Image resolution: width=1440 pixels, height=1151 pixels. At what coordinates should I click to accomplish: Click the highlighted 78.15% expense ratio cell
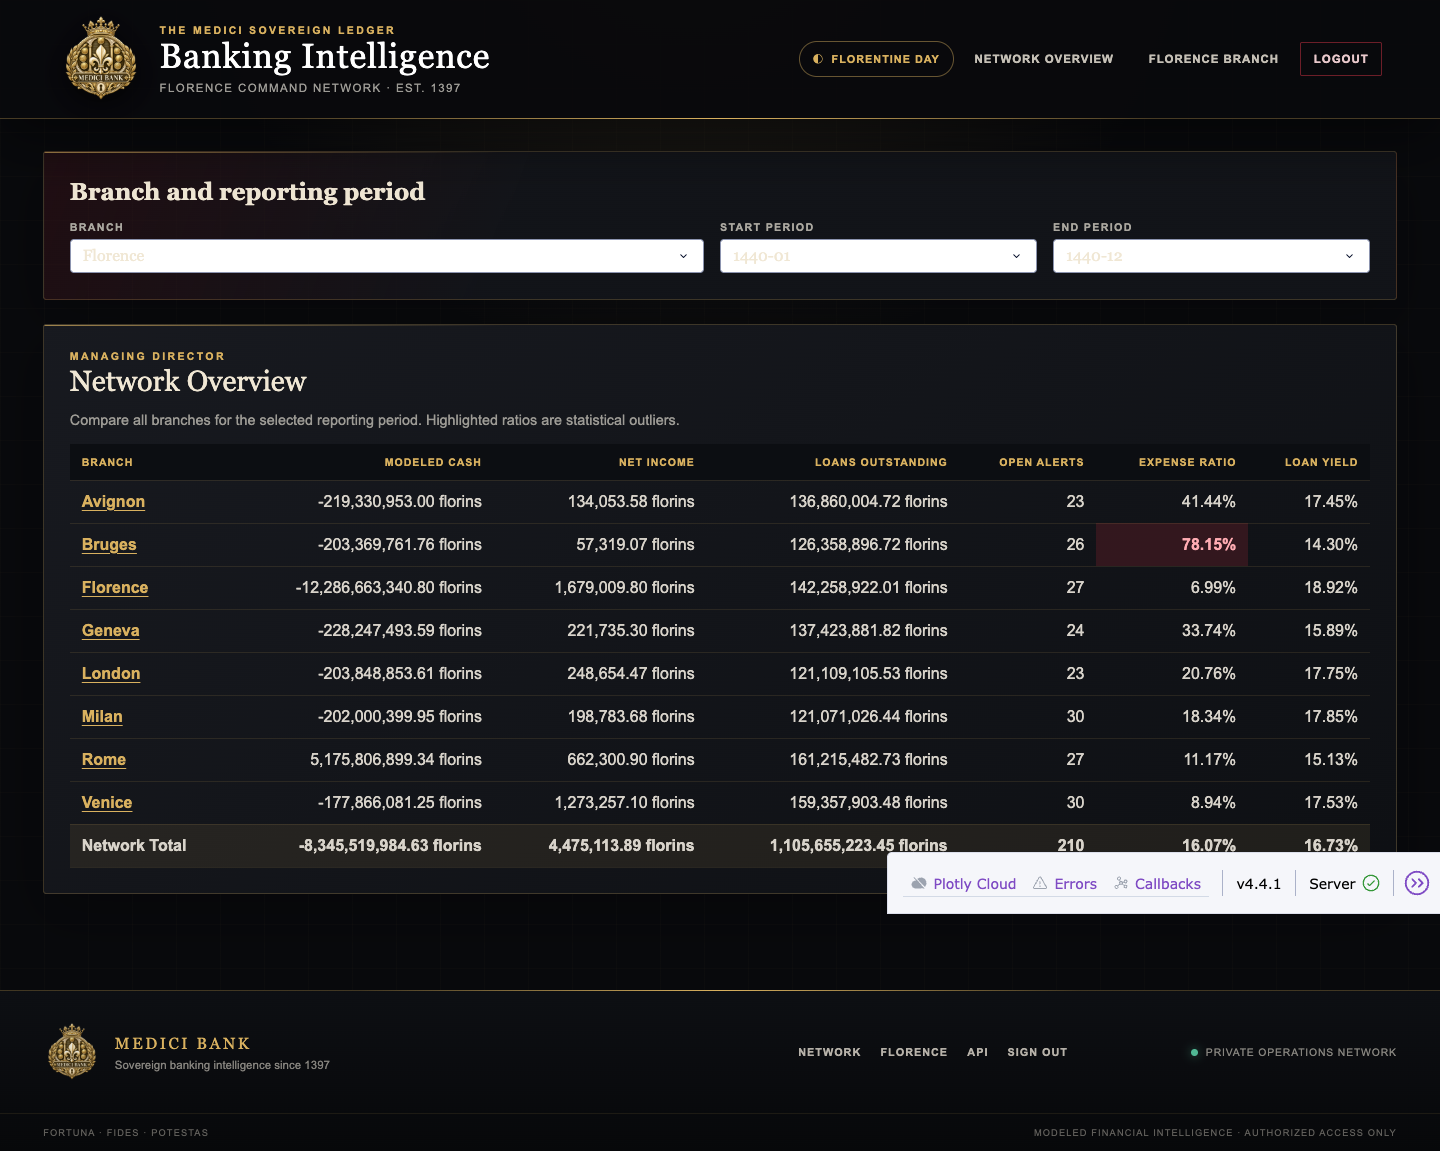(x=1172, y=545)
